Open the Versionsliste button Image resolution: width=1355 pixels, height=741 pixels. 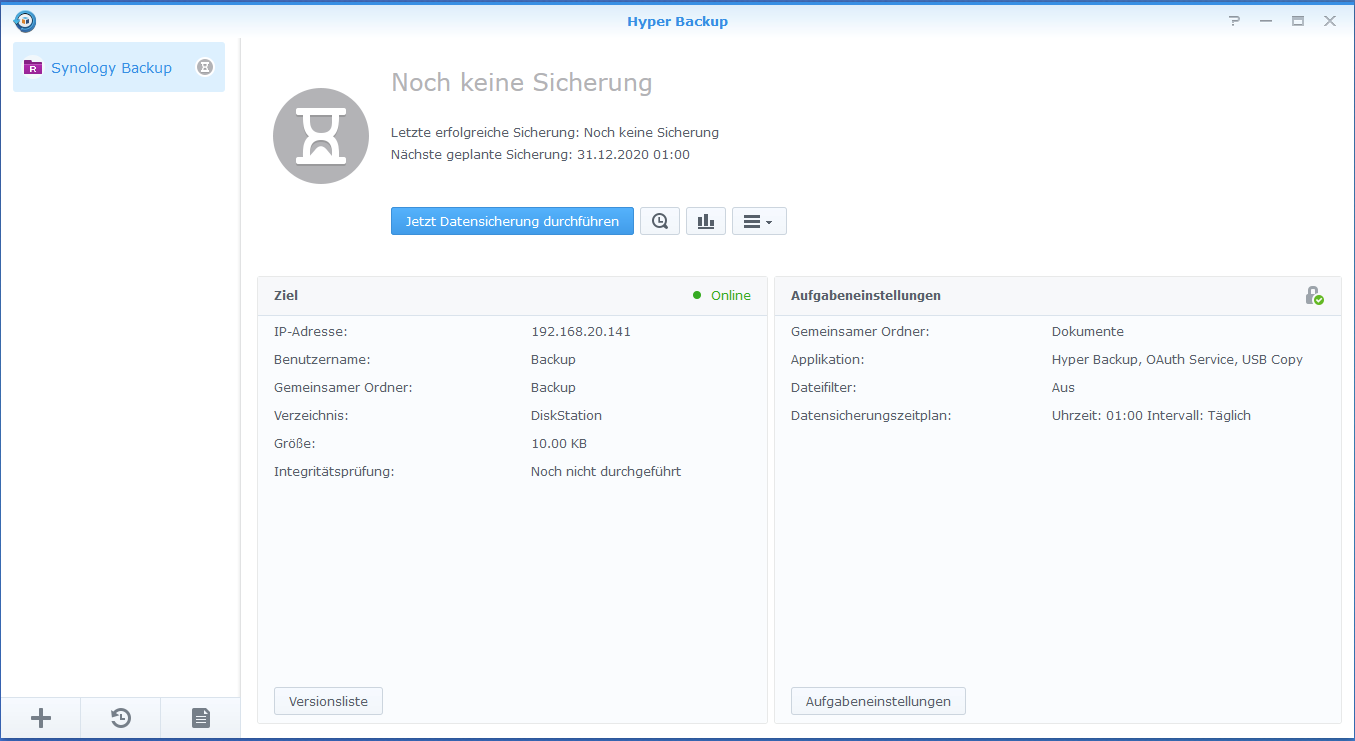[328, 701]
